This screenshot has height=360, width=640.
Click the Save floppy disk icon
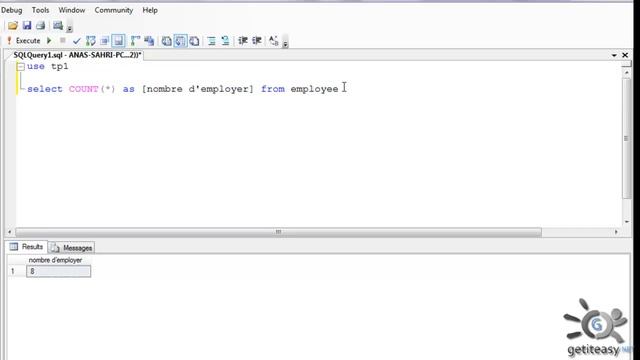tap(27, 26)
